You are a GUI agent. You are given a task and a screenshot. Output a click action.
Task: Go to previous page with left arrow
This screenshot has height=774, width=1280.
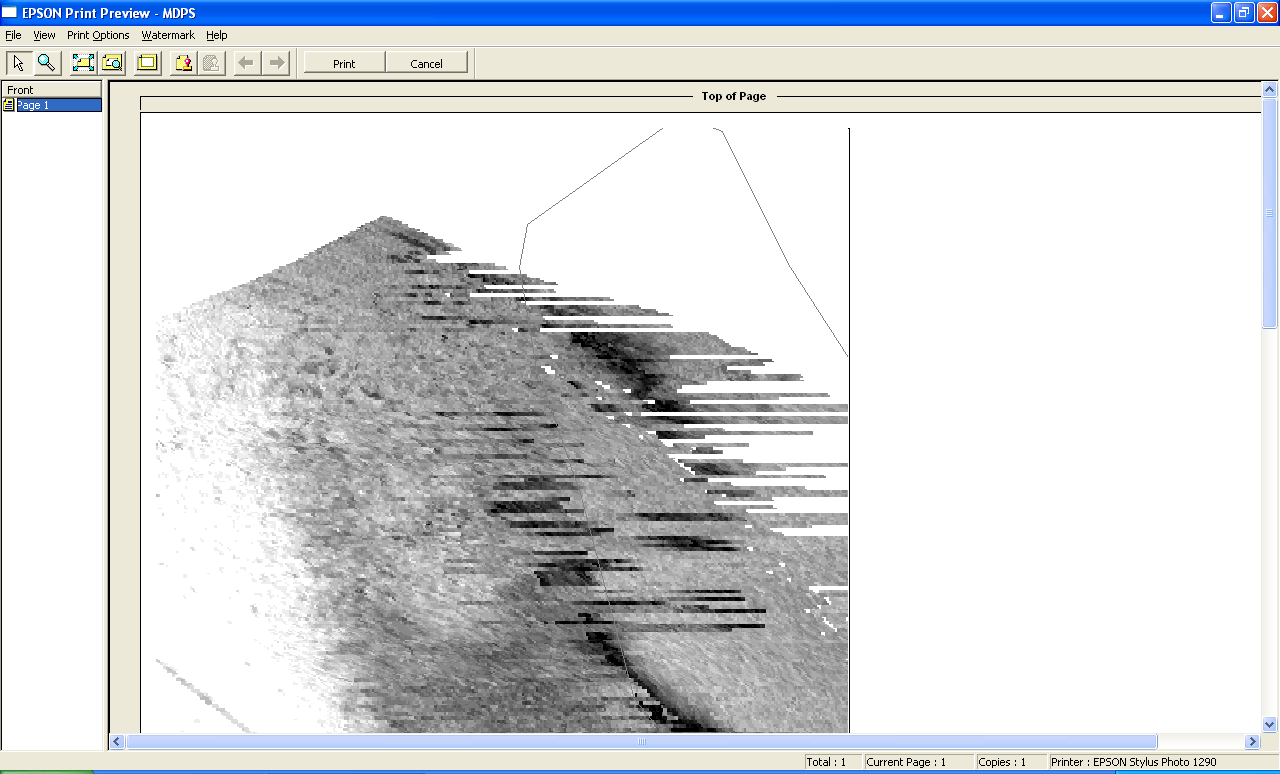click(x=247, y=63)
